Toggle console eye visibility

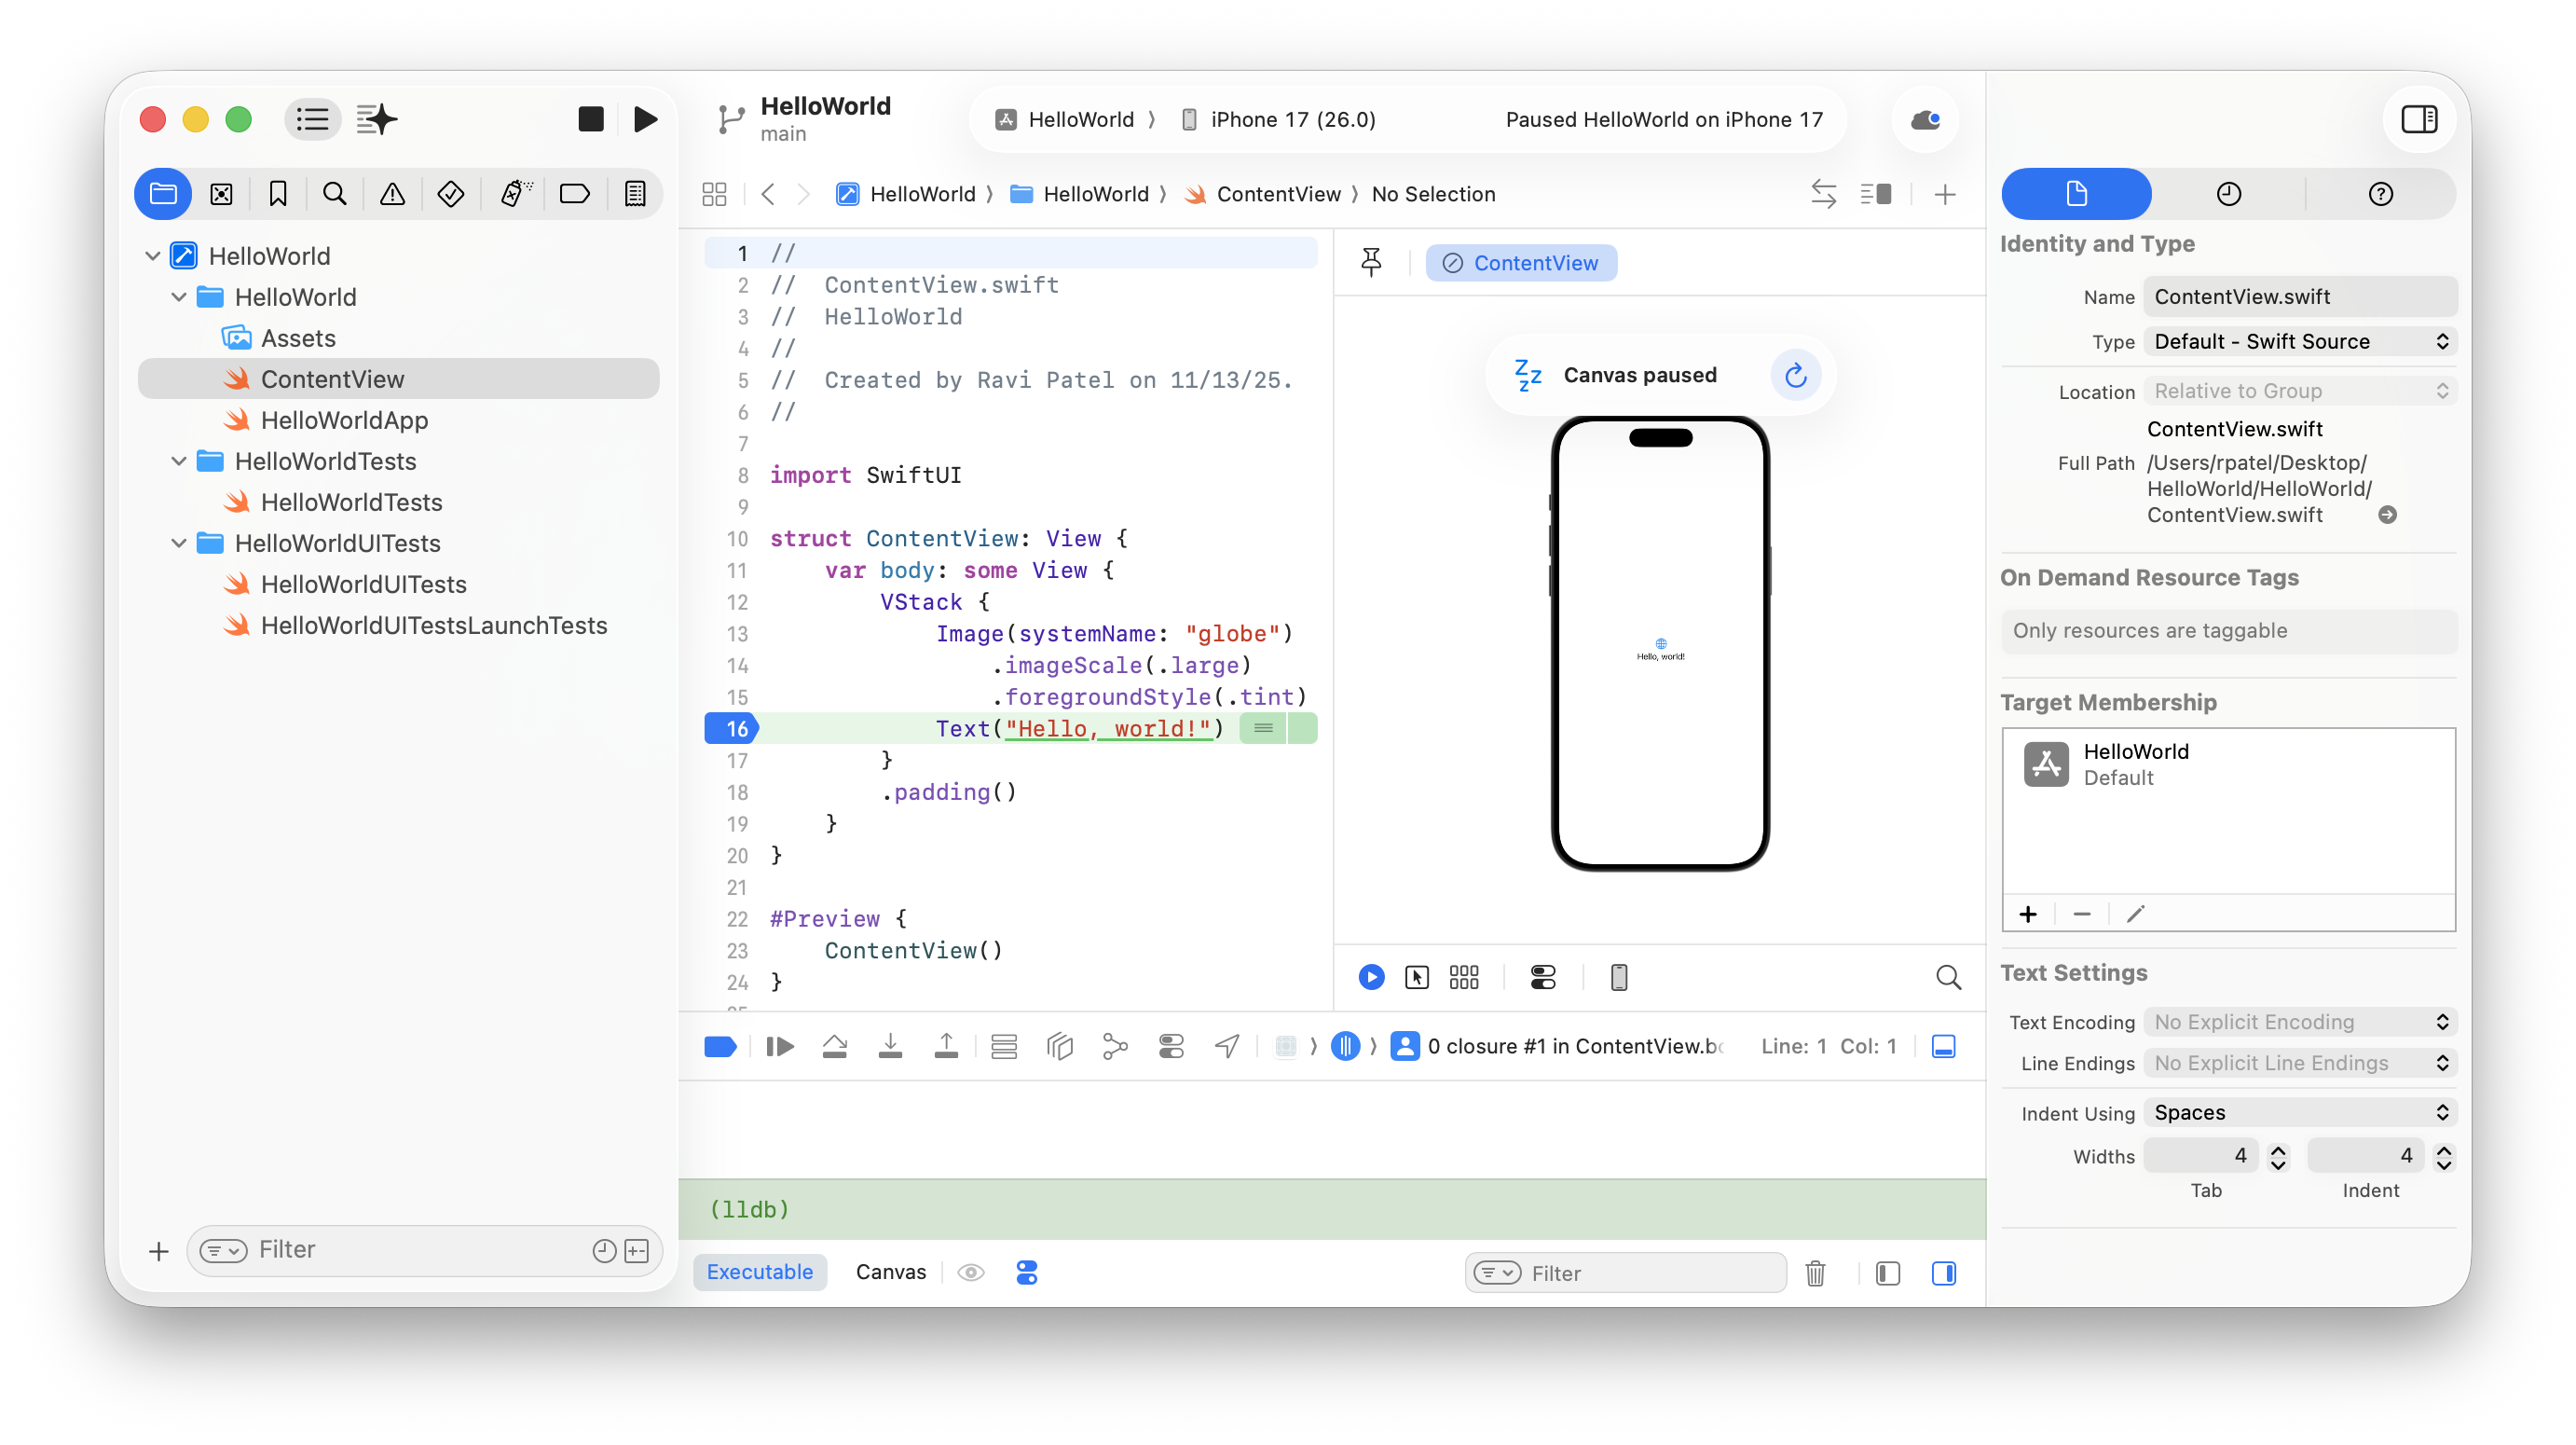click(x=970, y=1272)
